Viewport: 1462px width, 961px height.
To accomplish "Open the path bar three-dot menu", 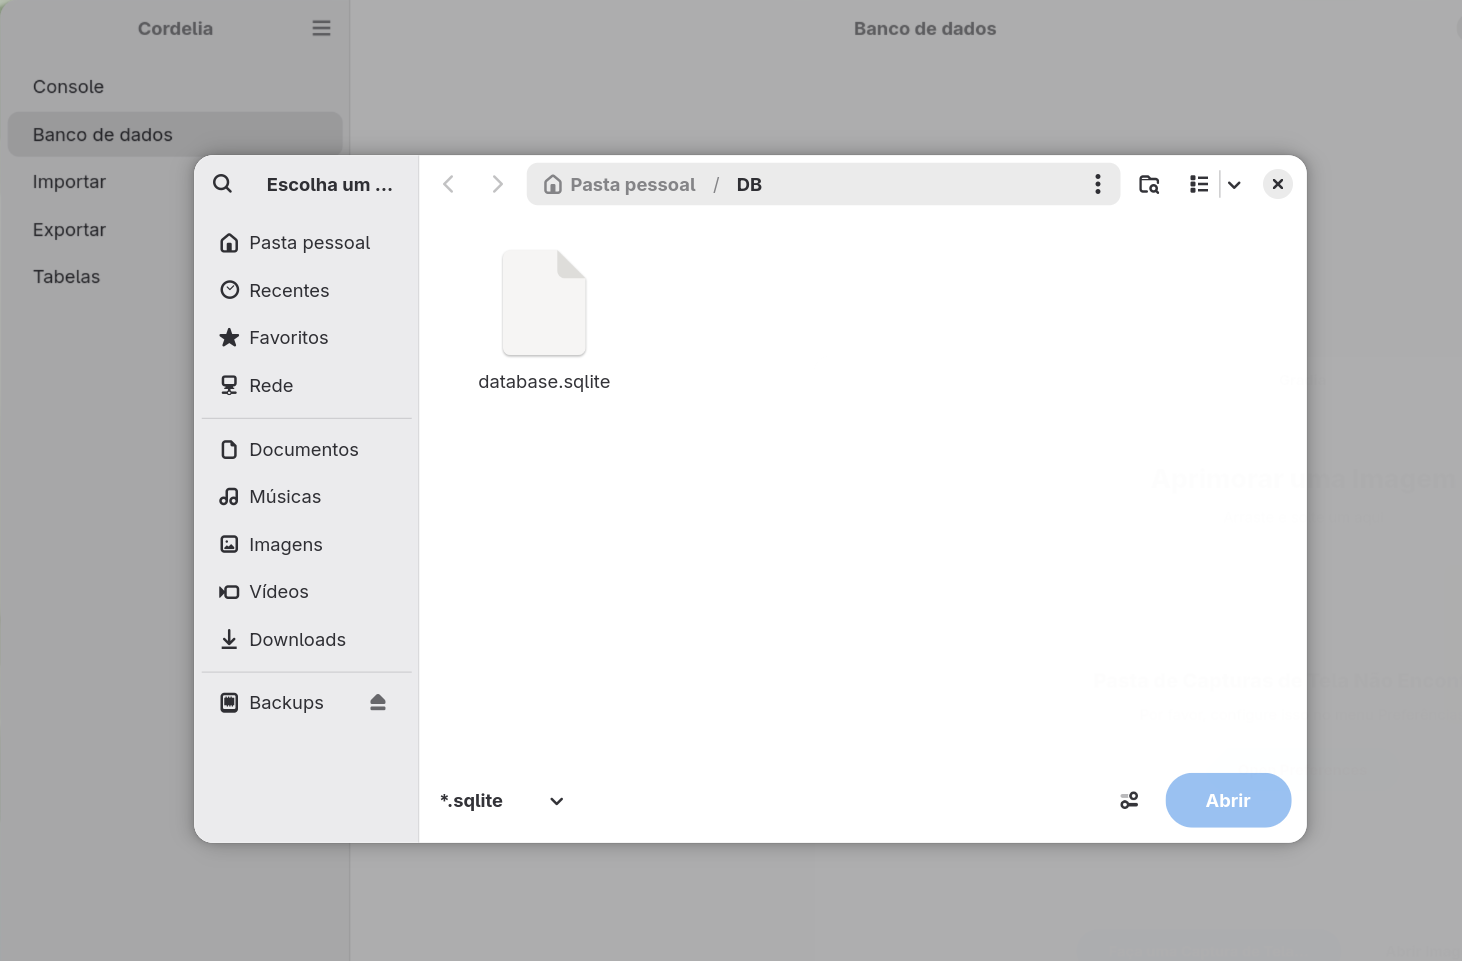I will [x=1098, y=184].
